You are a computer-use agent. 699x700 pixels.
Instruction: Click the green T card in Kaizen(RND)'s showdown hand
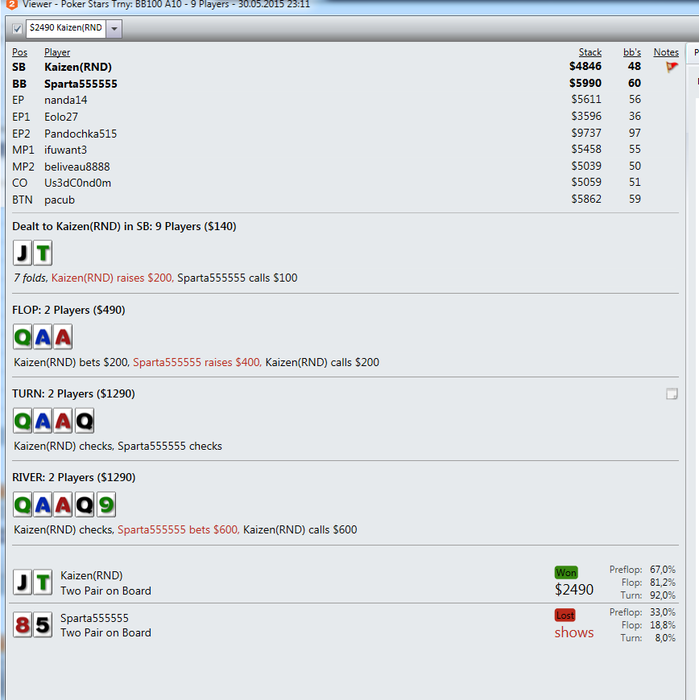click(43, 582)
